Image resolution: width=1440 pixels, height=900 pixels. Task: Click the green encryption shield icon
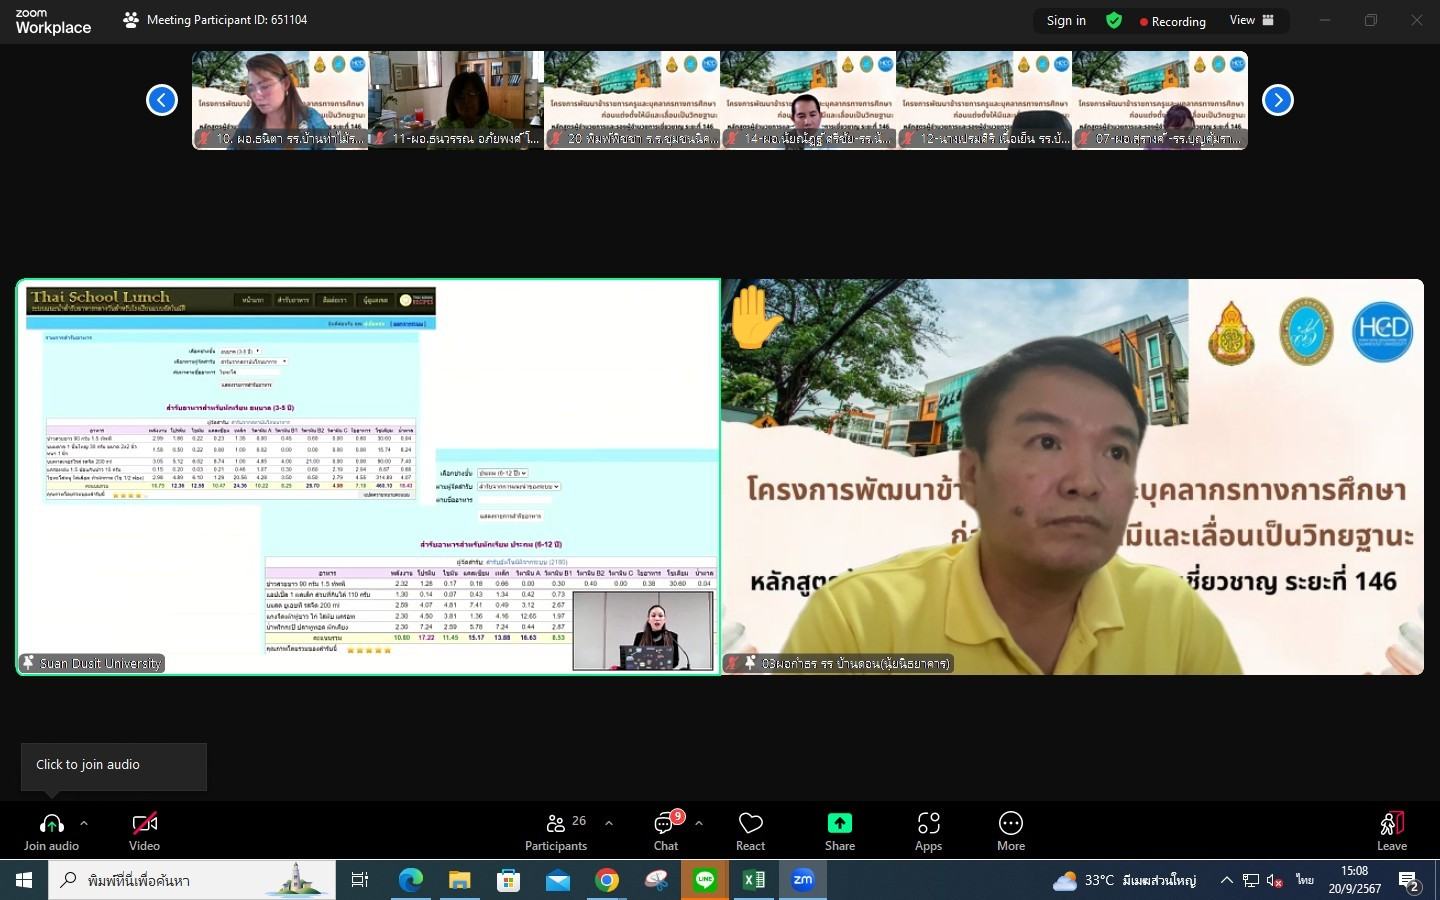tap(1114, 21)
